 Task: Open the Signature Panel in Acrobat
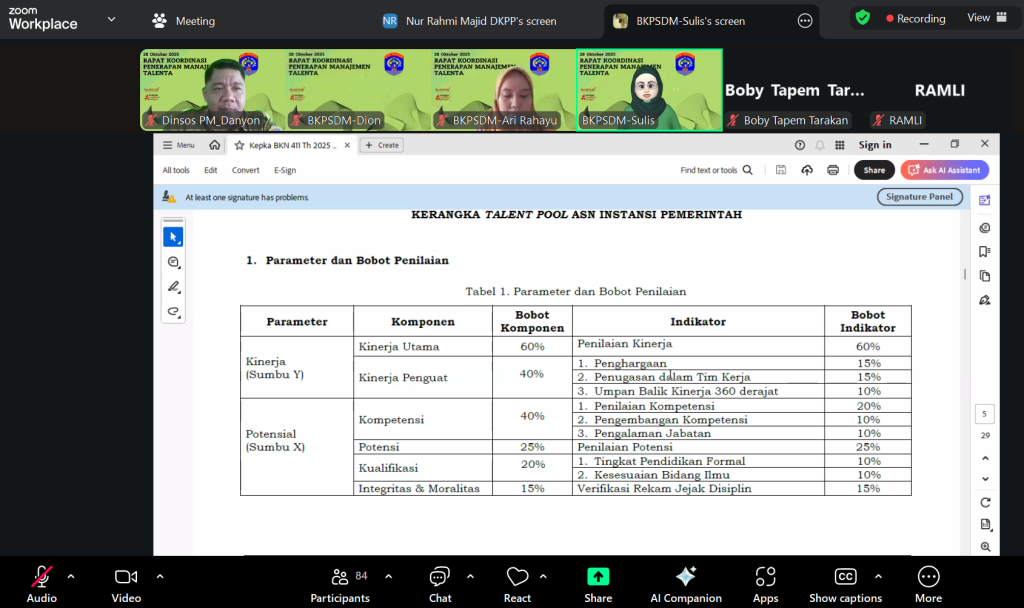(x=920, y=197)
